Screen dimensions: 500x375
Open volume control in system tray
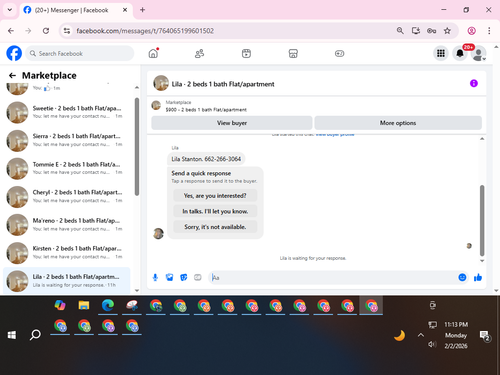tap(432, 344)
